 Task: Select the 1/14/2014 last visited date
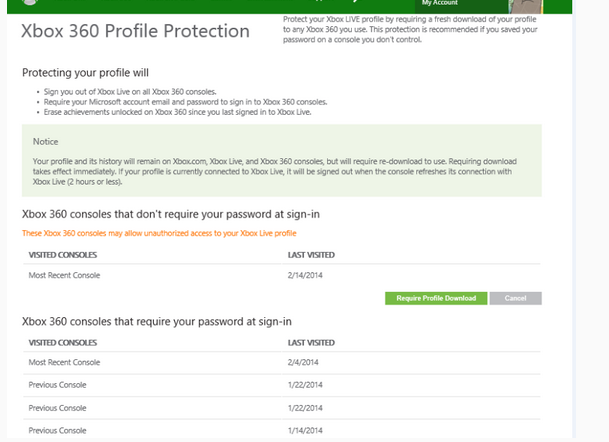coord(303,431)
